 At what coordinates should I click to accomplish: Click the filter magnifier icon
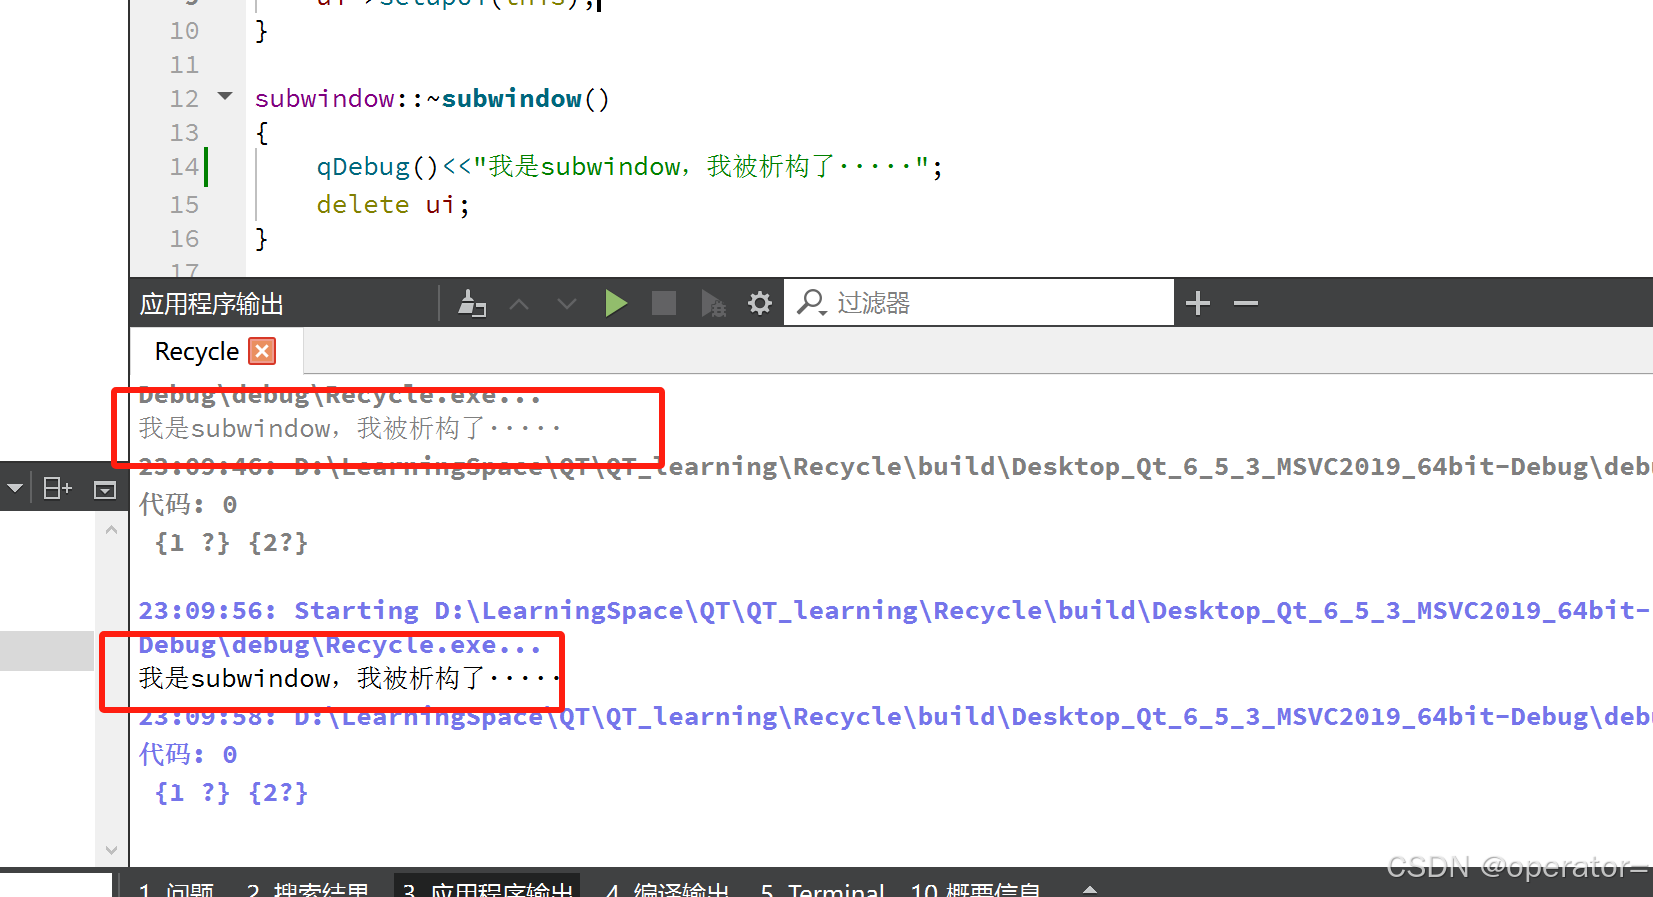(811, 302)
